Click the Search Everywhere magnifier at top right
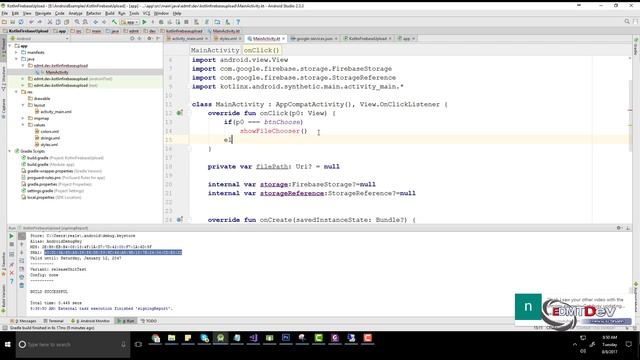 627,21
